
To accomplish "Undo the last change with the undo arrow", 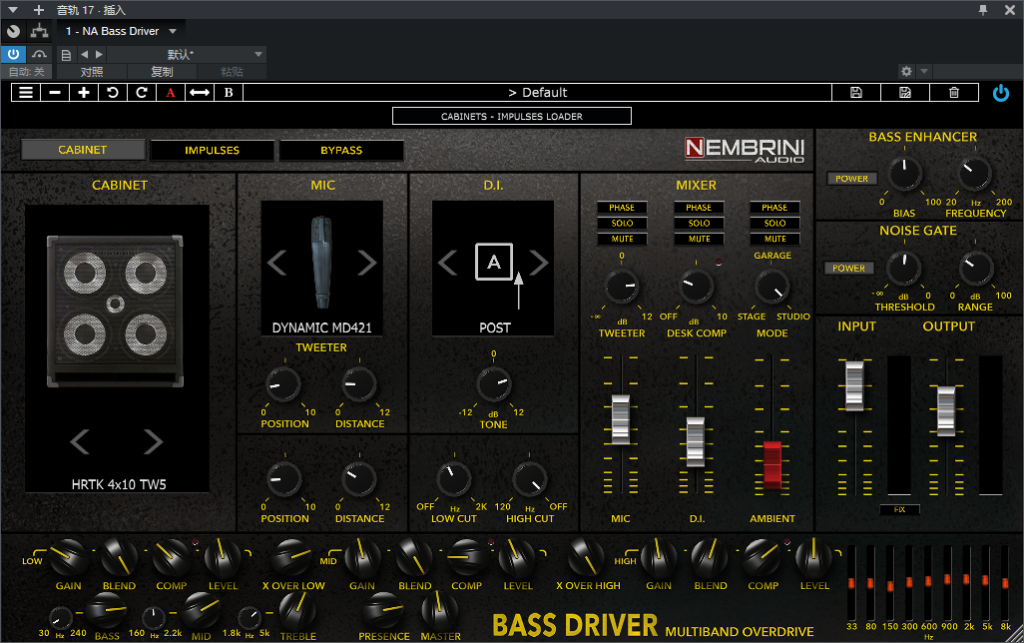I will tap(112, 93).
